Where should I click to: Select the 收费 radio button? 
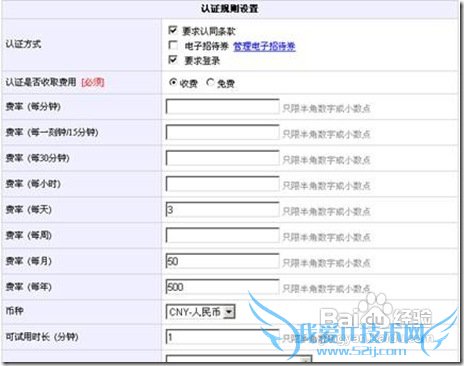(173, 82)
